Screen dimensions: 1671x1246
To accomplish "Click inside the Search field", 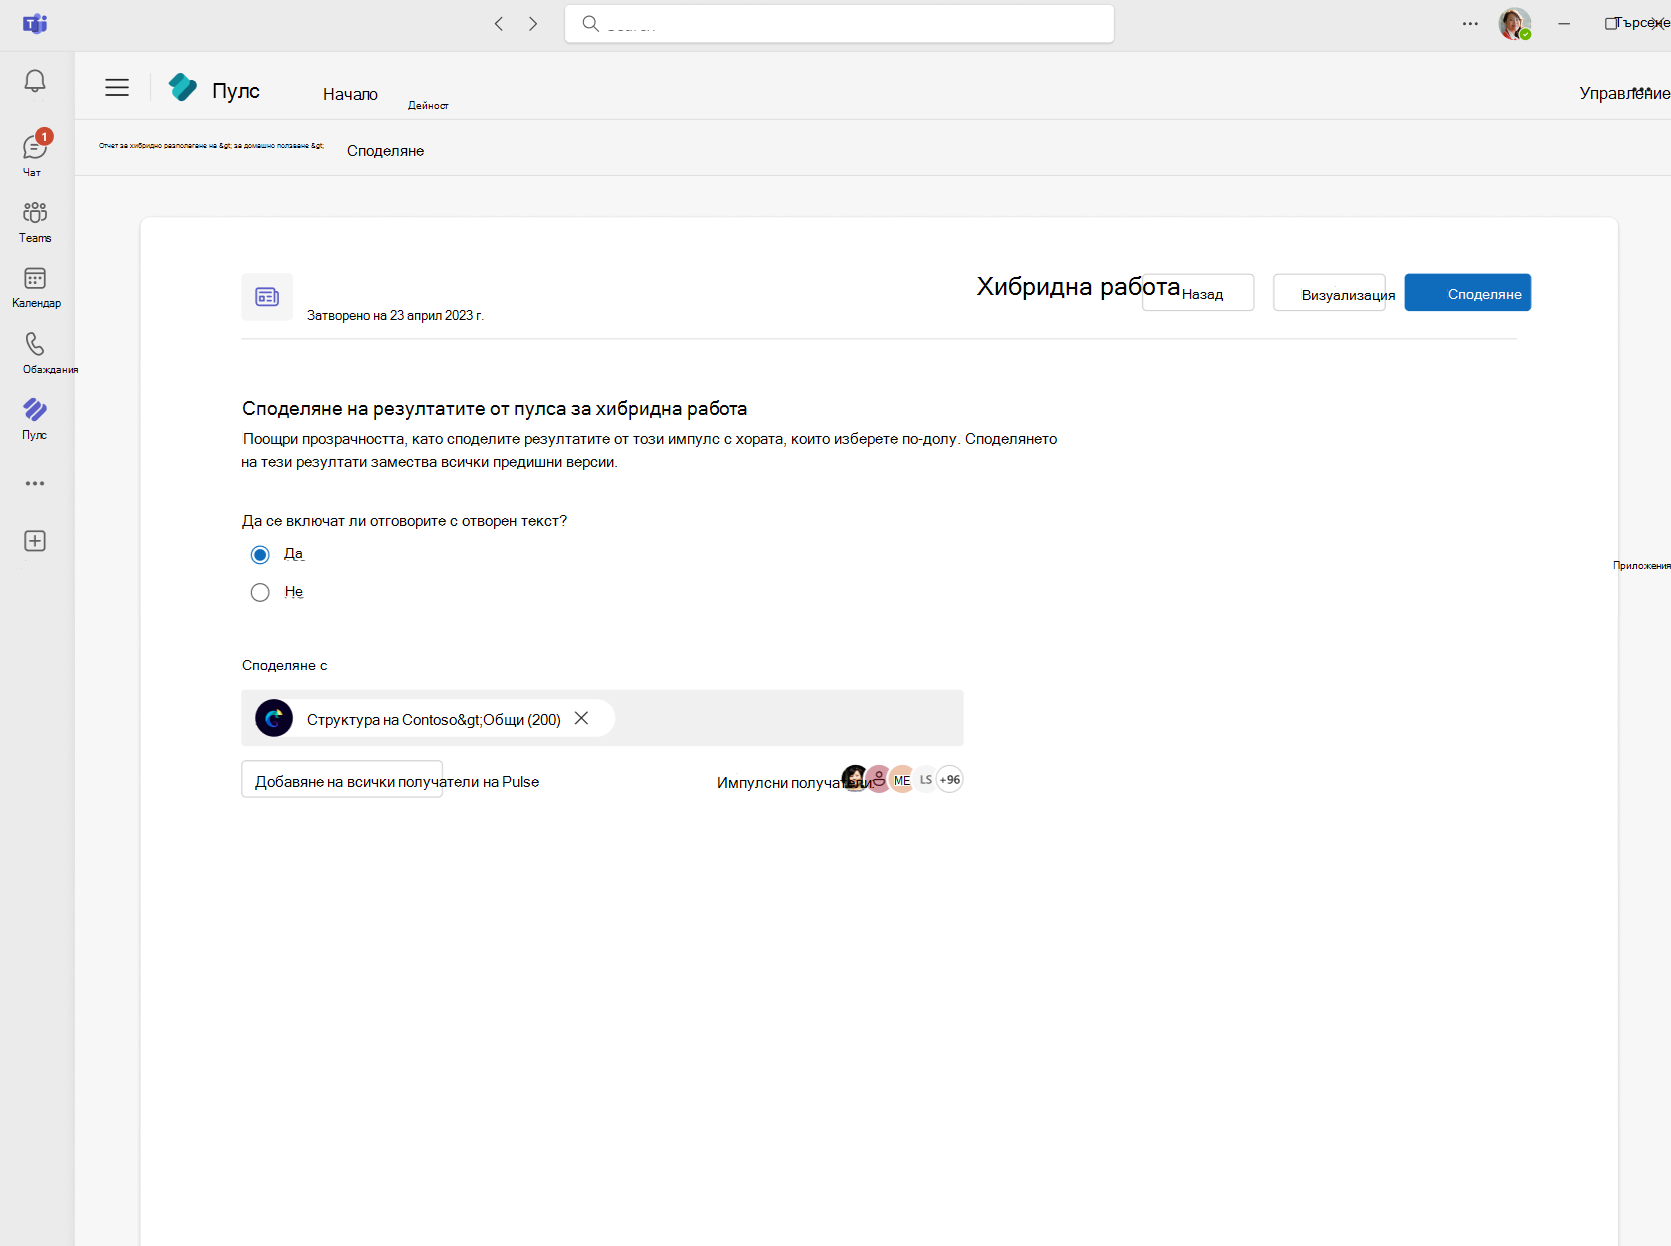I will click(x=839, y=23).
